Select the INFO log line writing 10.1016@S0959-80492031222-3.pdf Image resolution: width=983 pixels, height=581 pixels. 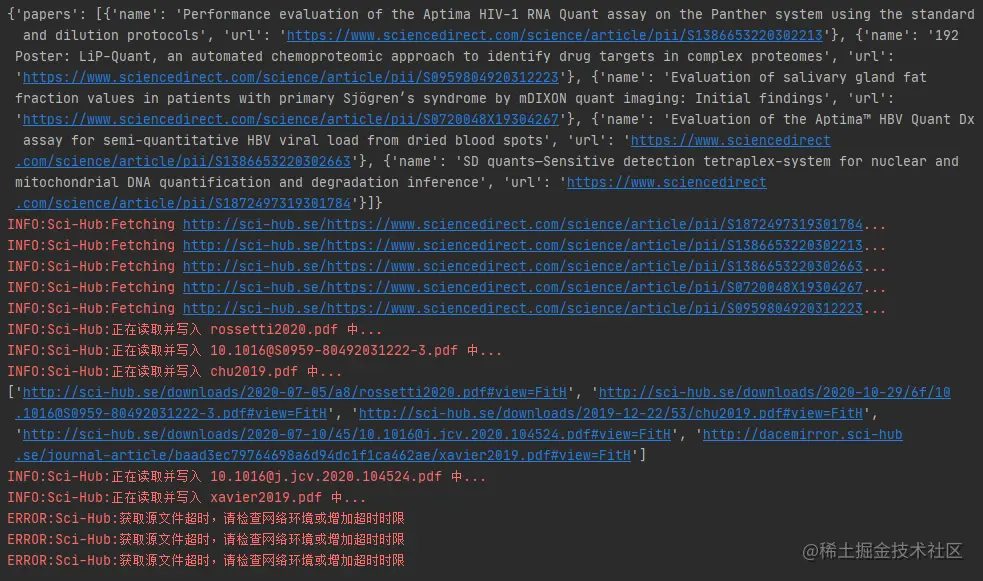click(x=255, y=350)
